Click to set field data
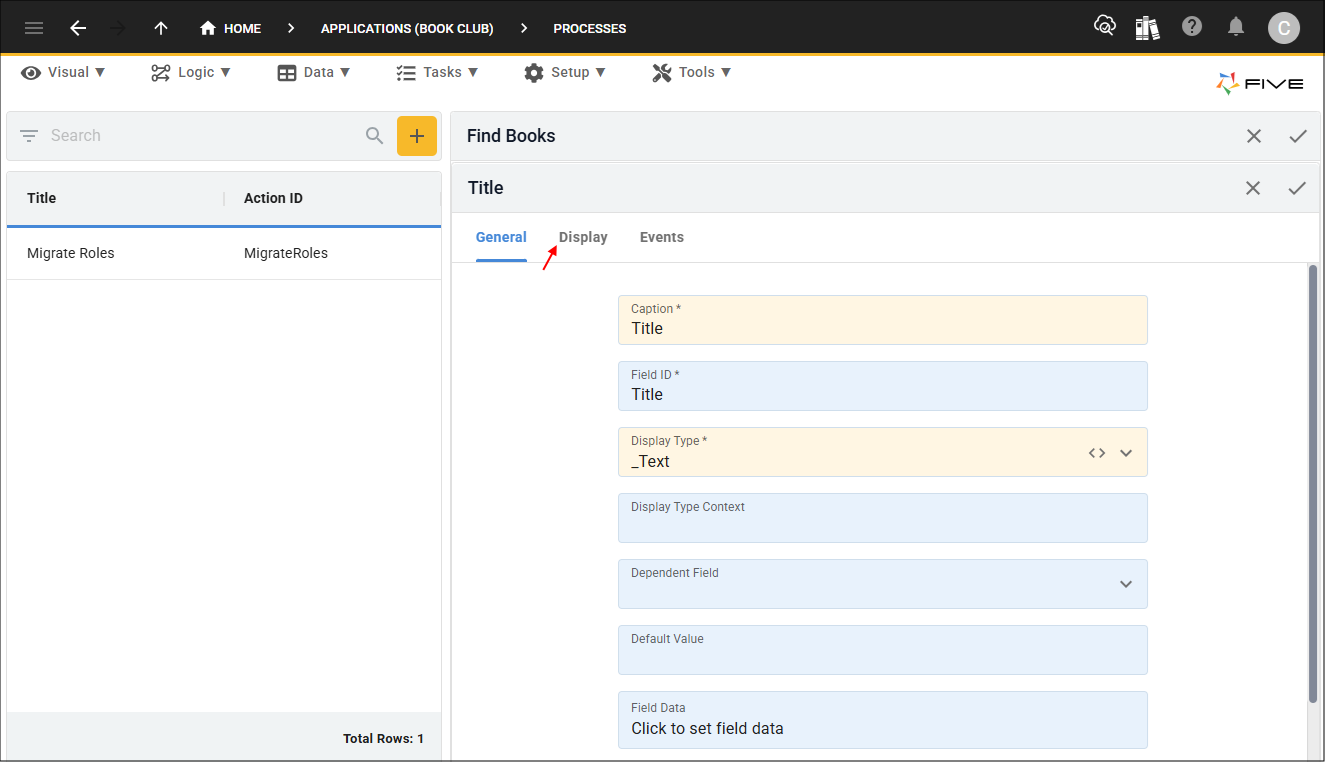This screenshot has height=762, width=1325. pos(883,720)
